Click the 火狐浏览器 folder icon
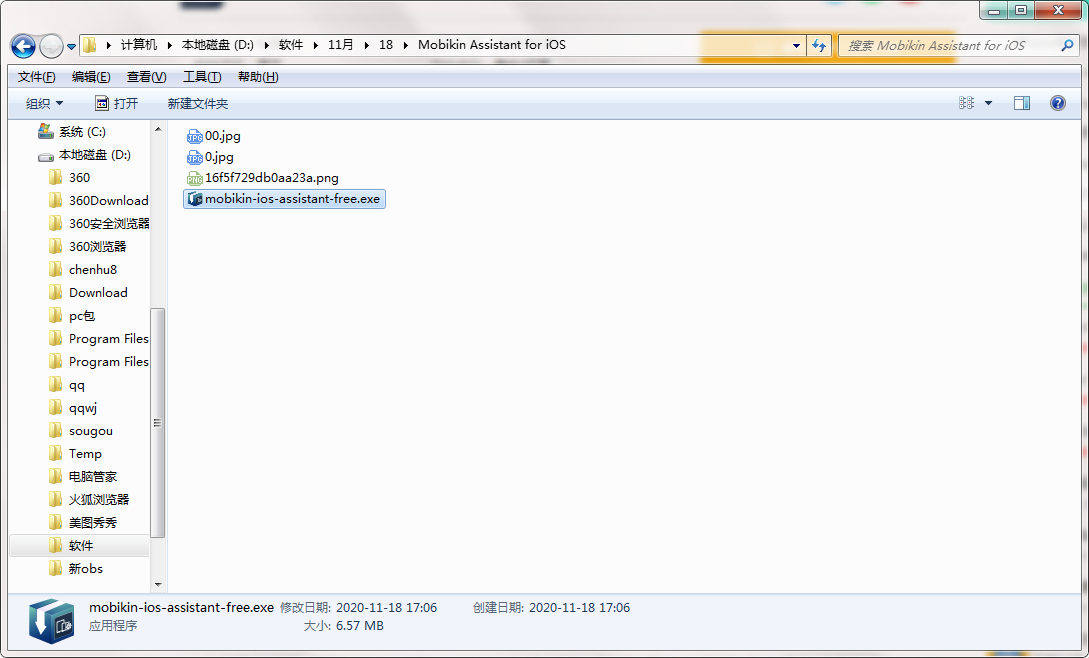Screen dimensions: 1089x658 tap(56, 499)
